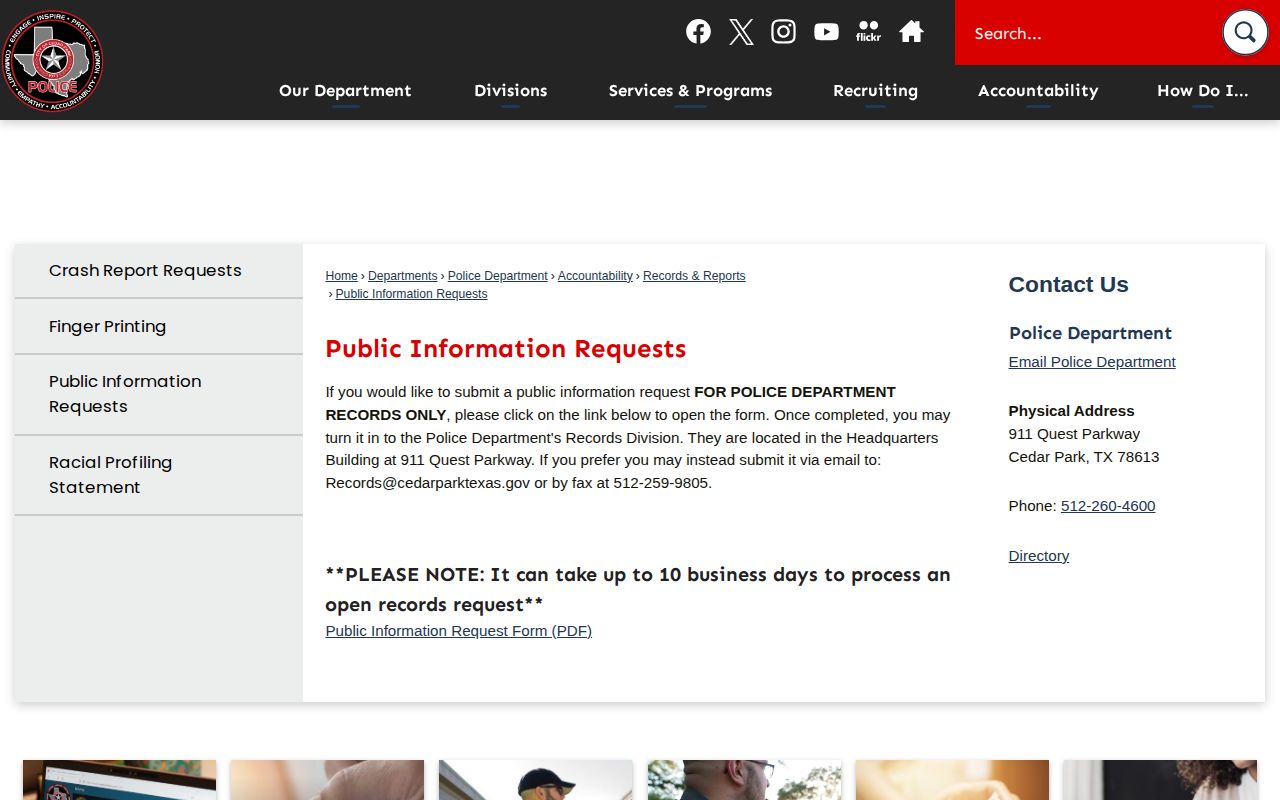Select Public Information Requests sidebar item
This screenshot has height=800, width=1280.
point(158,395)
